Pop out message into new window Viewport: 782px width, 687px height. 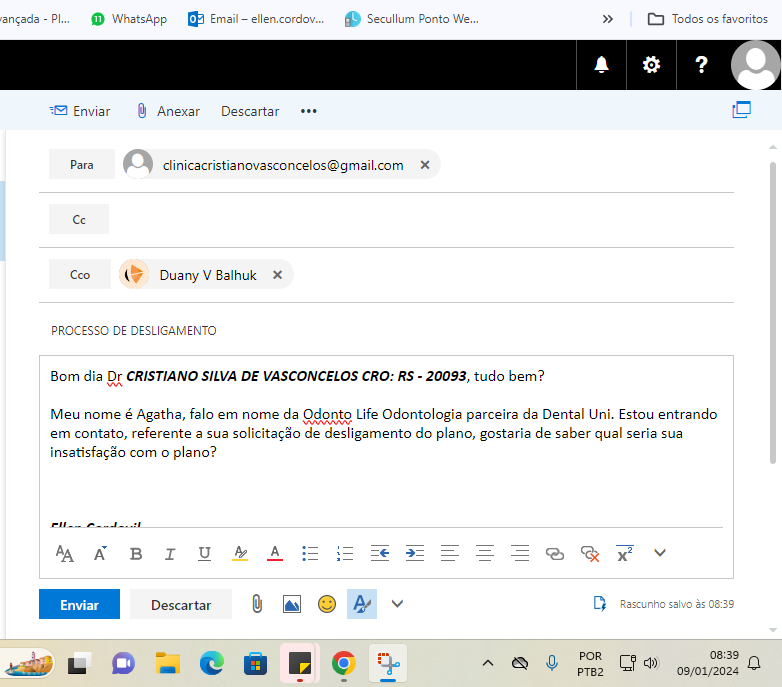click(x=741, y=111)
